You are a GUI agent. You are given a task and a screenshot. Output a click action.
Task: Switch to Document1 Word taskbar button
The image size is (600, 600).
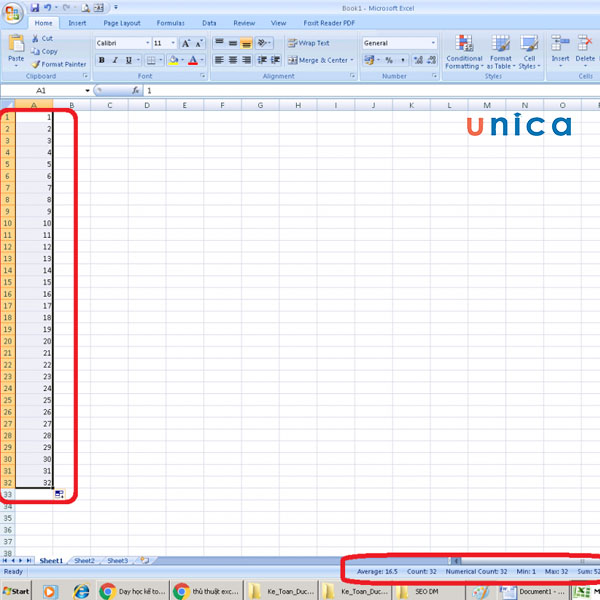pyautogui.click(x=533, y=592)
